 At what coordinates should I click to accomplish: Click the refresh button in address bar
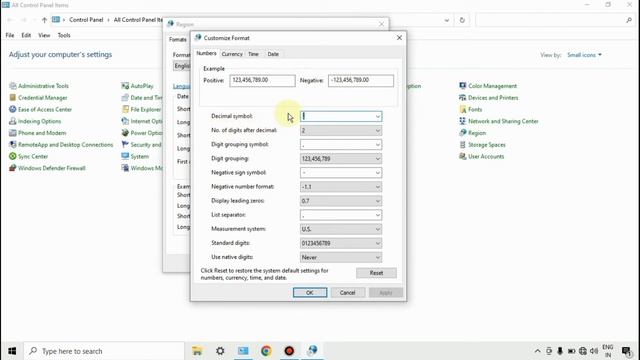[x=462, y=20]
